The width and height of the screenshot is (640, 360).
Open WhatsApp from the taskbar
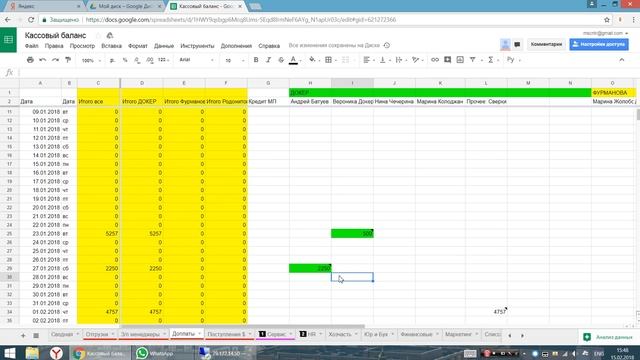[154, 353]
